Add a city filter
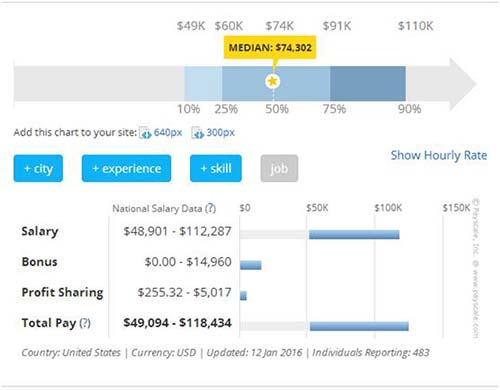The height and width of the screenshot is (390, 500). pyautogui.click(x=38, y=168)
